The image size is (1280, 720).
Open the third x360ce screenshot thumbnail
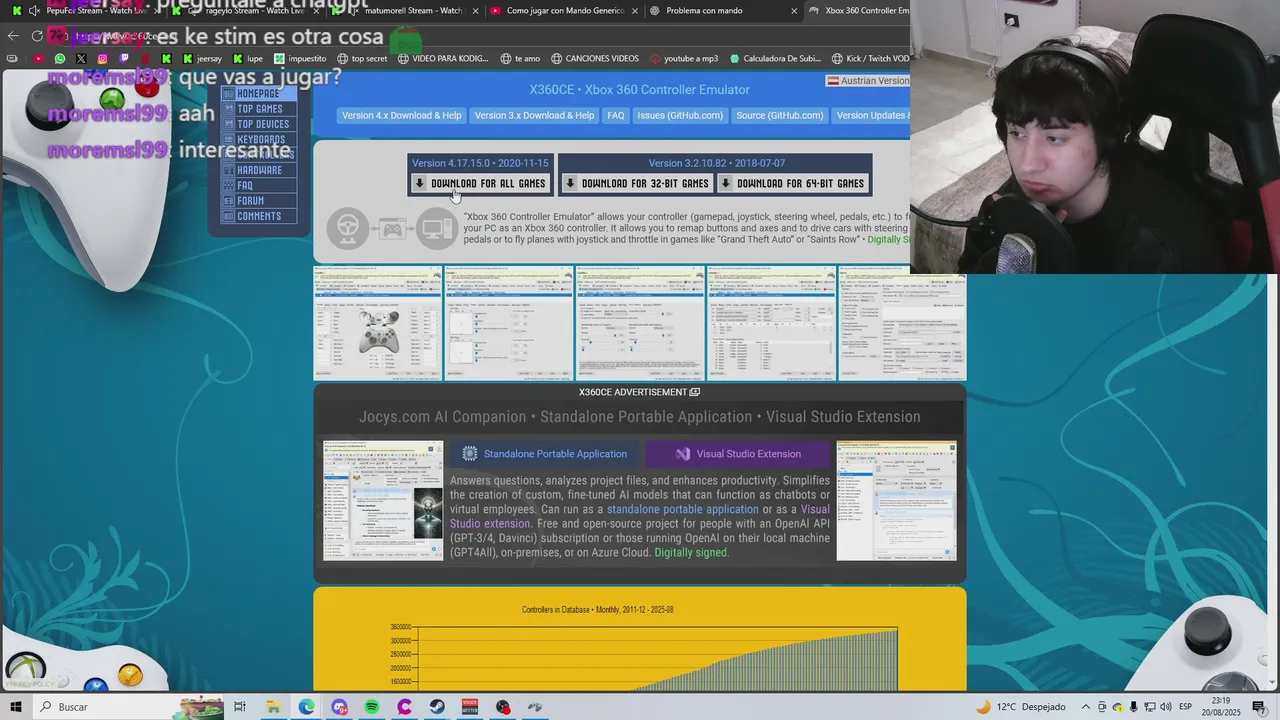point(640,323)
